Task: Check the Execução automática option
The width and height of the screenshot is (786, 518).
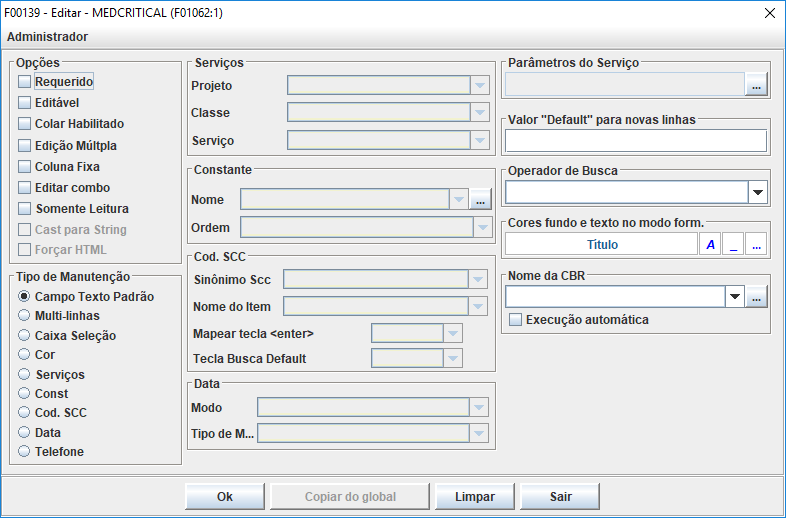Action: click(x=516, y=320)
